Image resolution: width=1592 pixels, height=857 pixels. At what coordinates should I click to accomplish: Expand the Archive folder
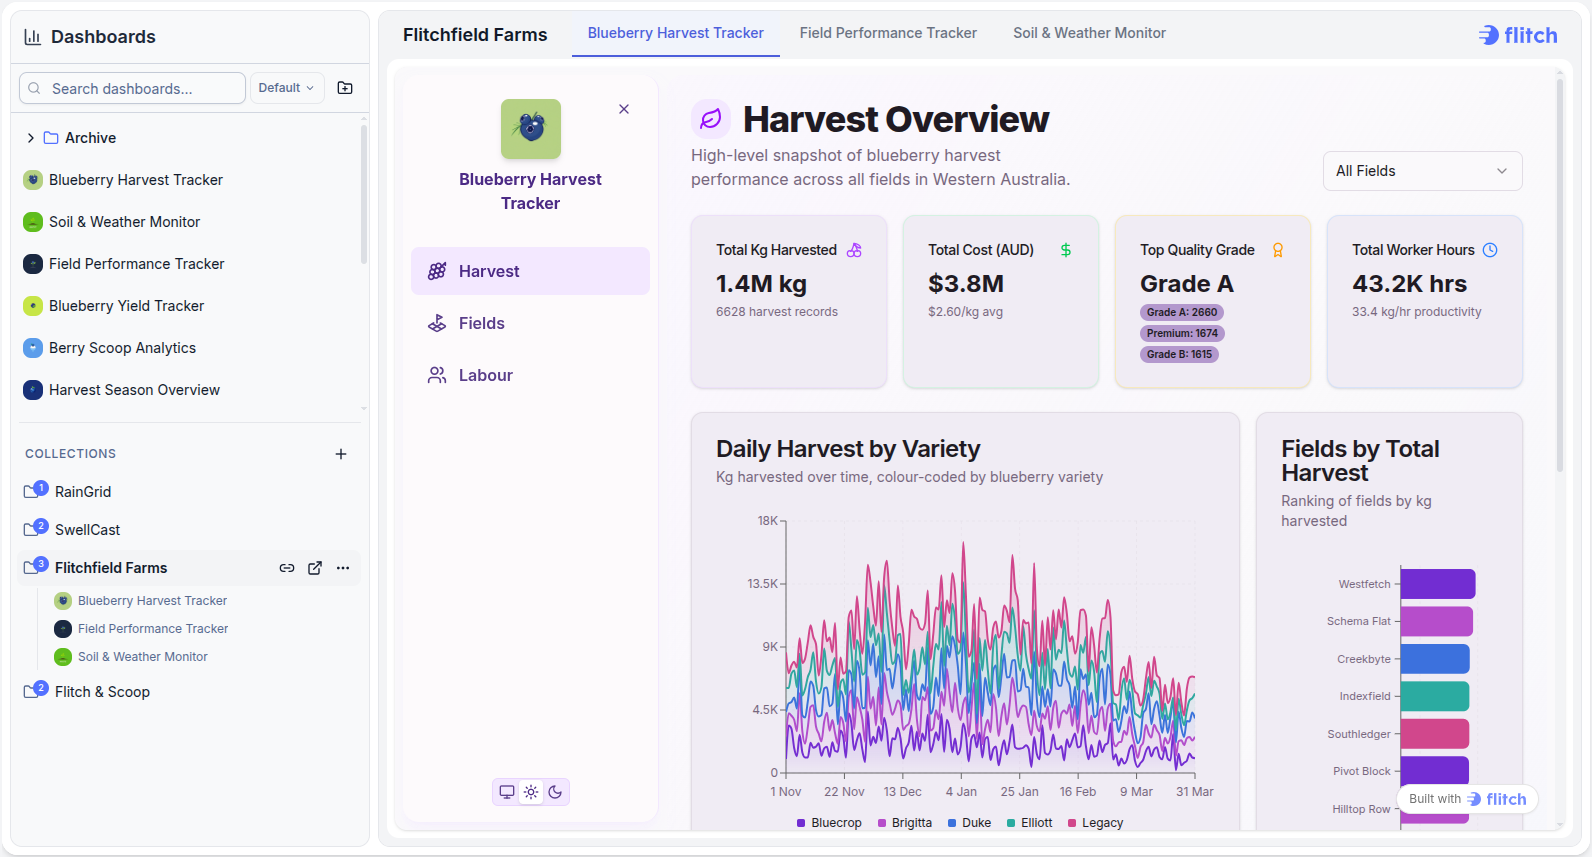pyautogui.click(x=31, y=138)
